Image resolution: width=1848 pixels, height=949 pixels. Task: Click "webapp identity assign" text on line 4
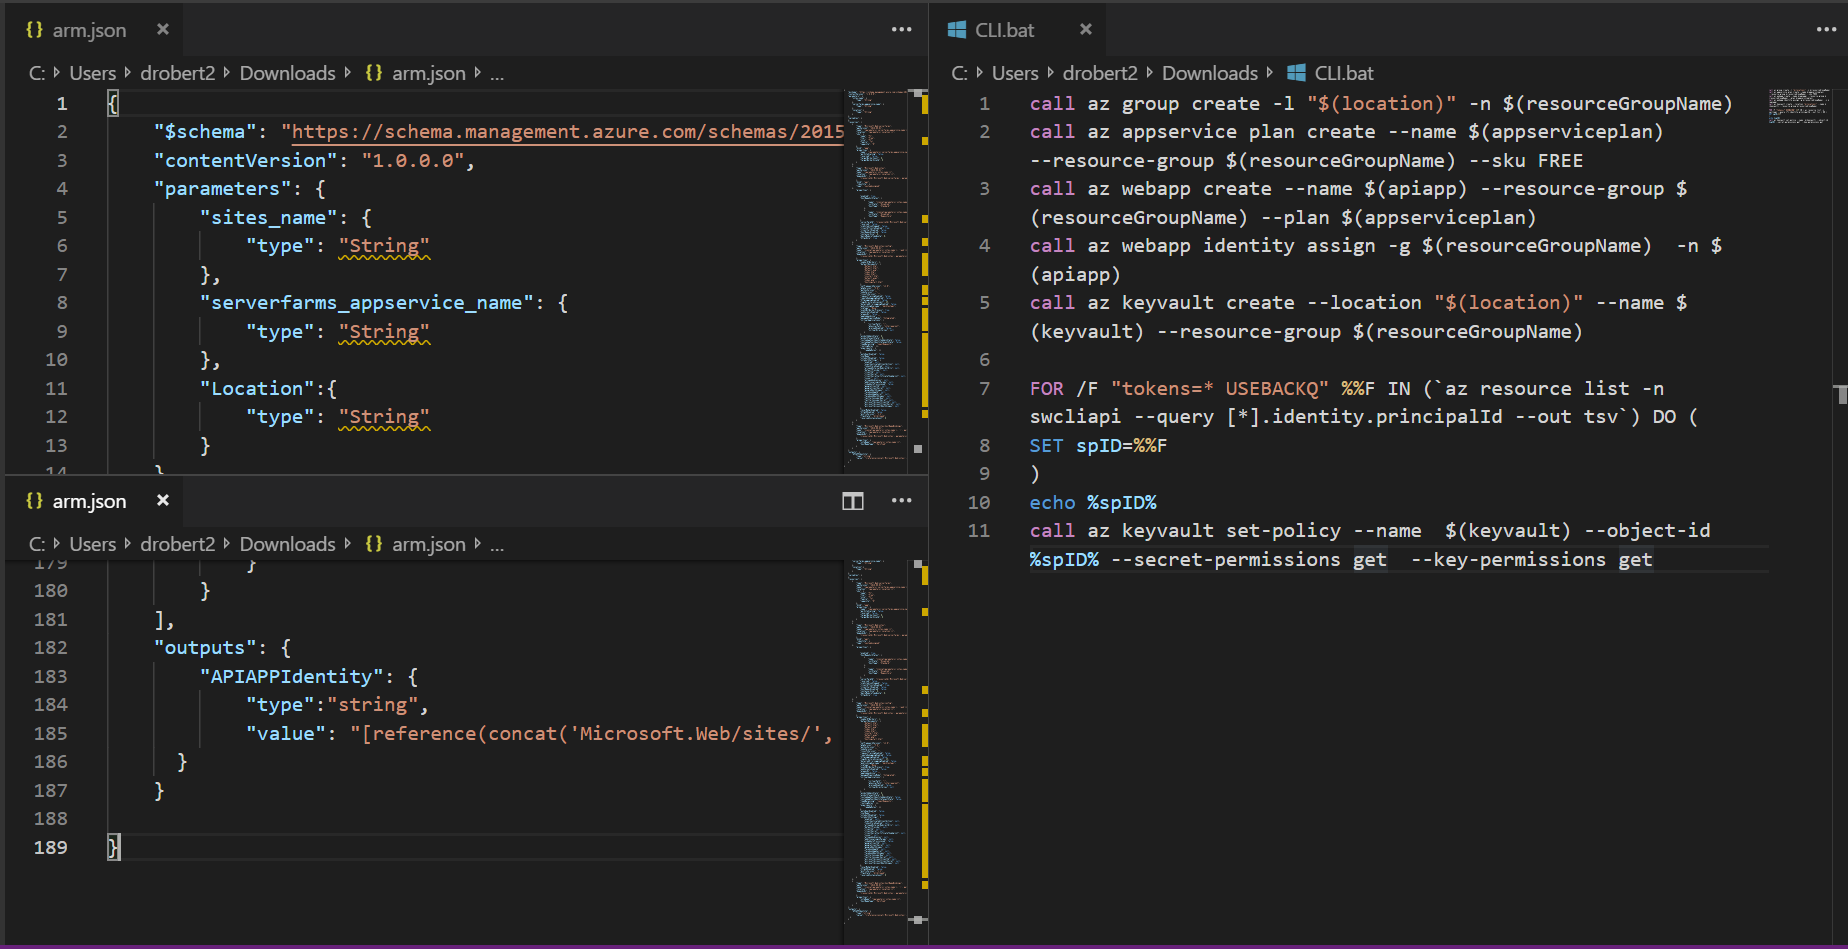[x=1248, y=246]
